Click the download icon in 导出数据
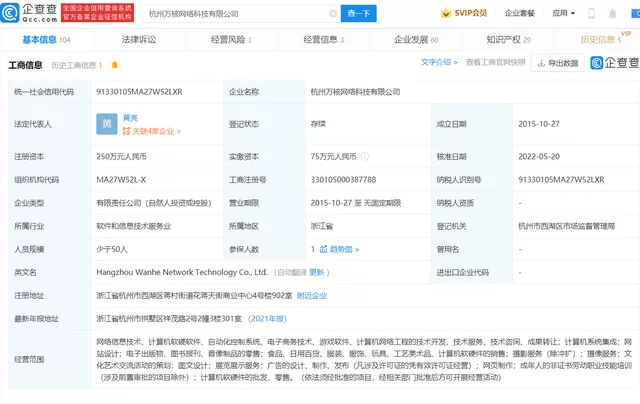Screen dimensions: 640x404 [x=542, y=63]
